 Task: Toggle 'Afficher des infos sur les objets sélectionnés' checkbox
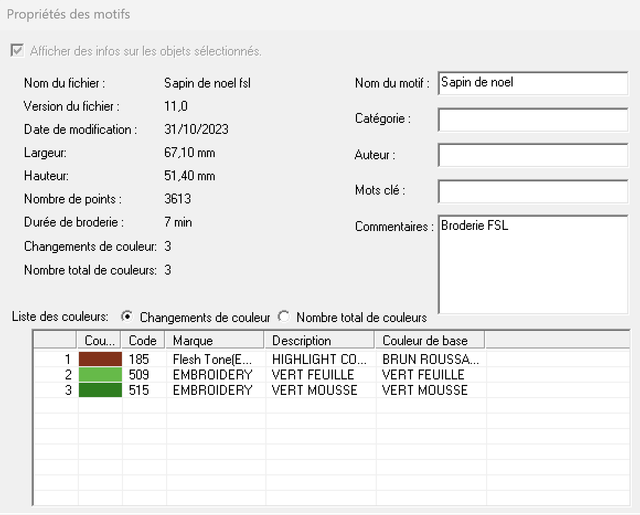15,51
